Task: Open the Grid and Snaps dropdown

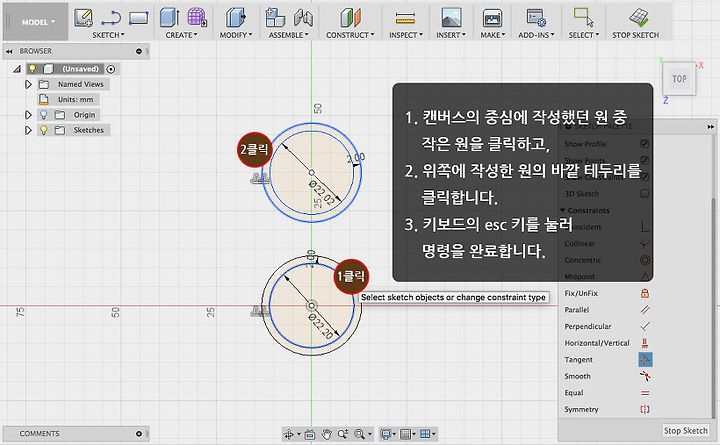Action: (x=407, y=434)
